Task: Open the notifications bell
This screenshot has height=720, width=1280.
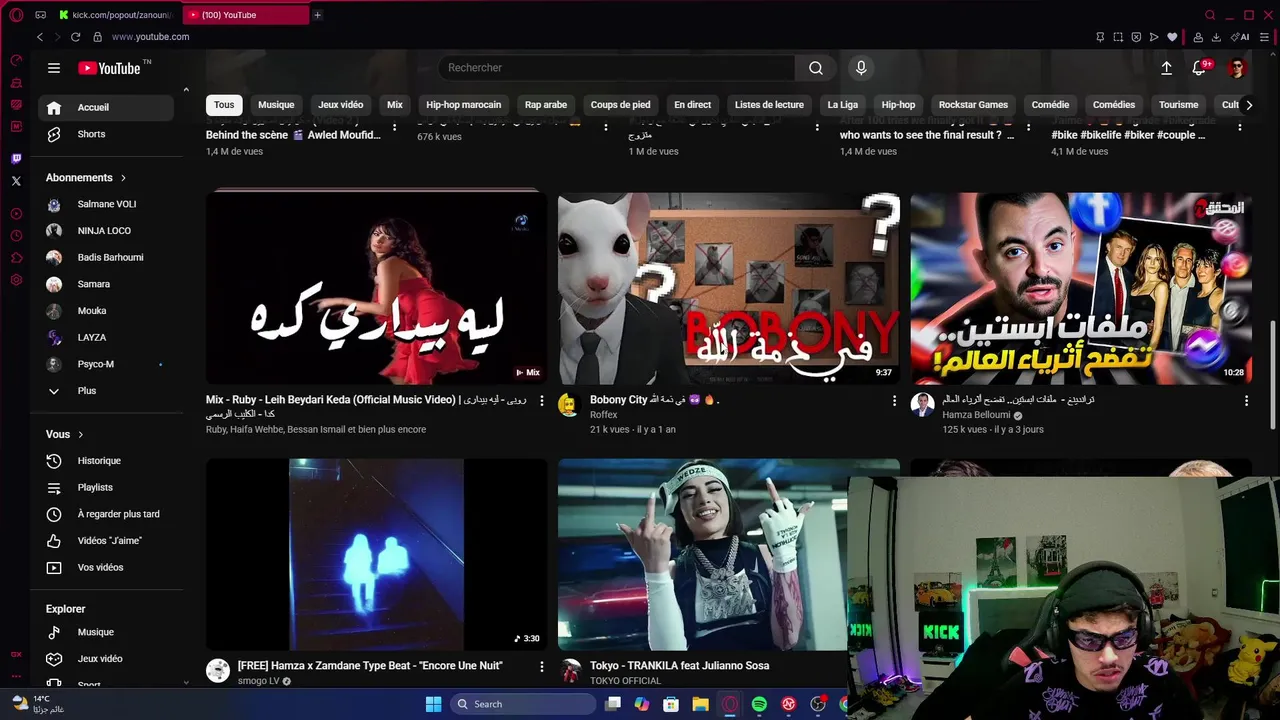Action: [x=1199, y=68]
